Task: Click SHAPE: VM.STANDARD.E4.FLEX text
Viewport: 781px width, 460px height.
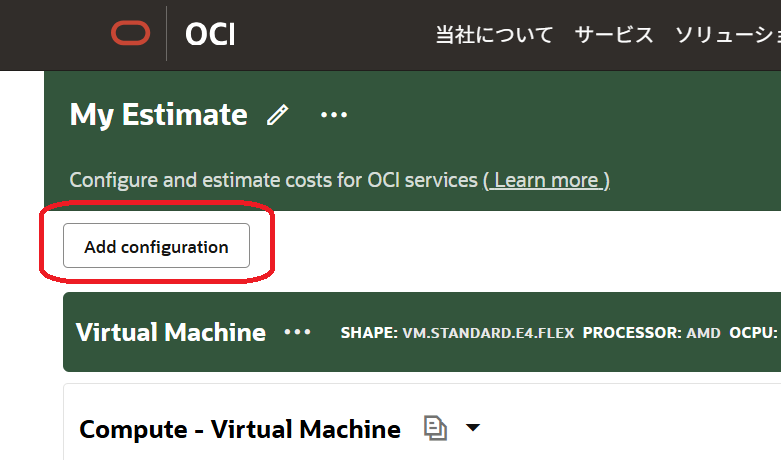Action: coord(457,333)
